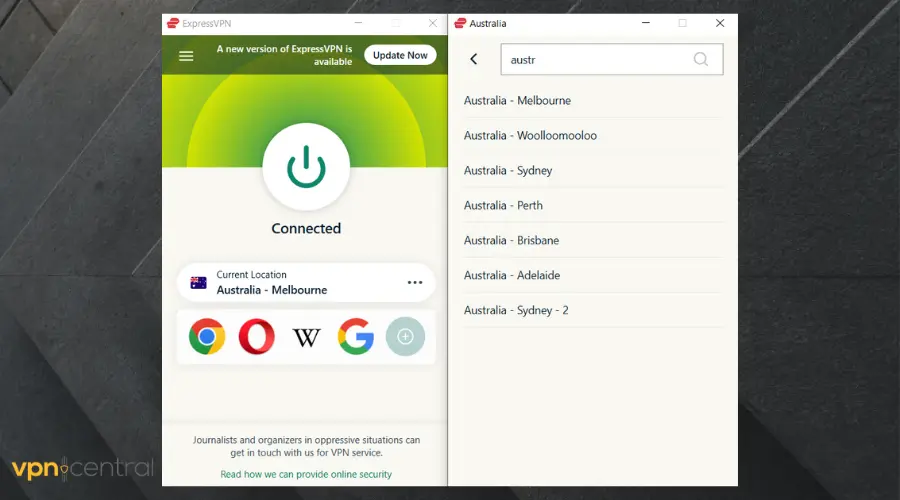Click the ExpressVPN logo in title bar
Image resolution: width=900 pixels, height=500 pixels.
coord(173,23)
